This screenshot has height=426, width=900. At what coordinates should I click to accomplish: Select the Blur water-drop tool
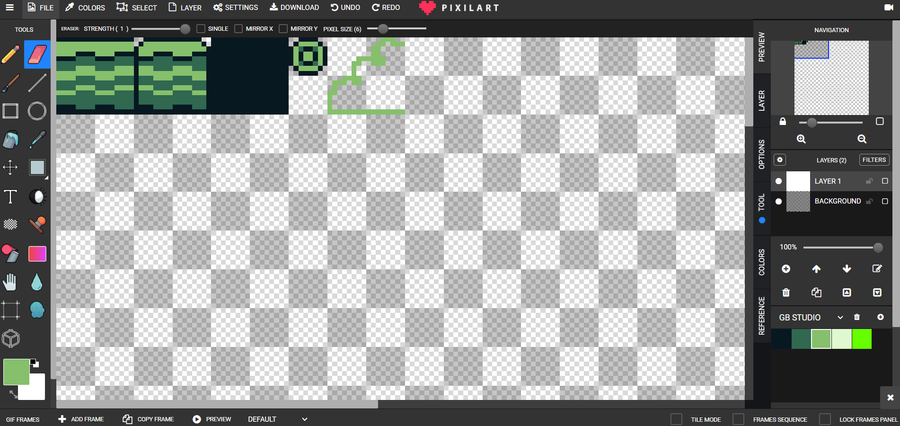click(x=37, y=282)
